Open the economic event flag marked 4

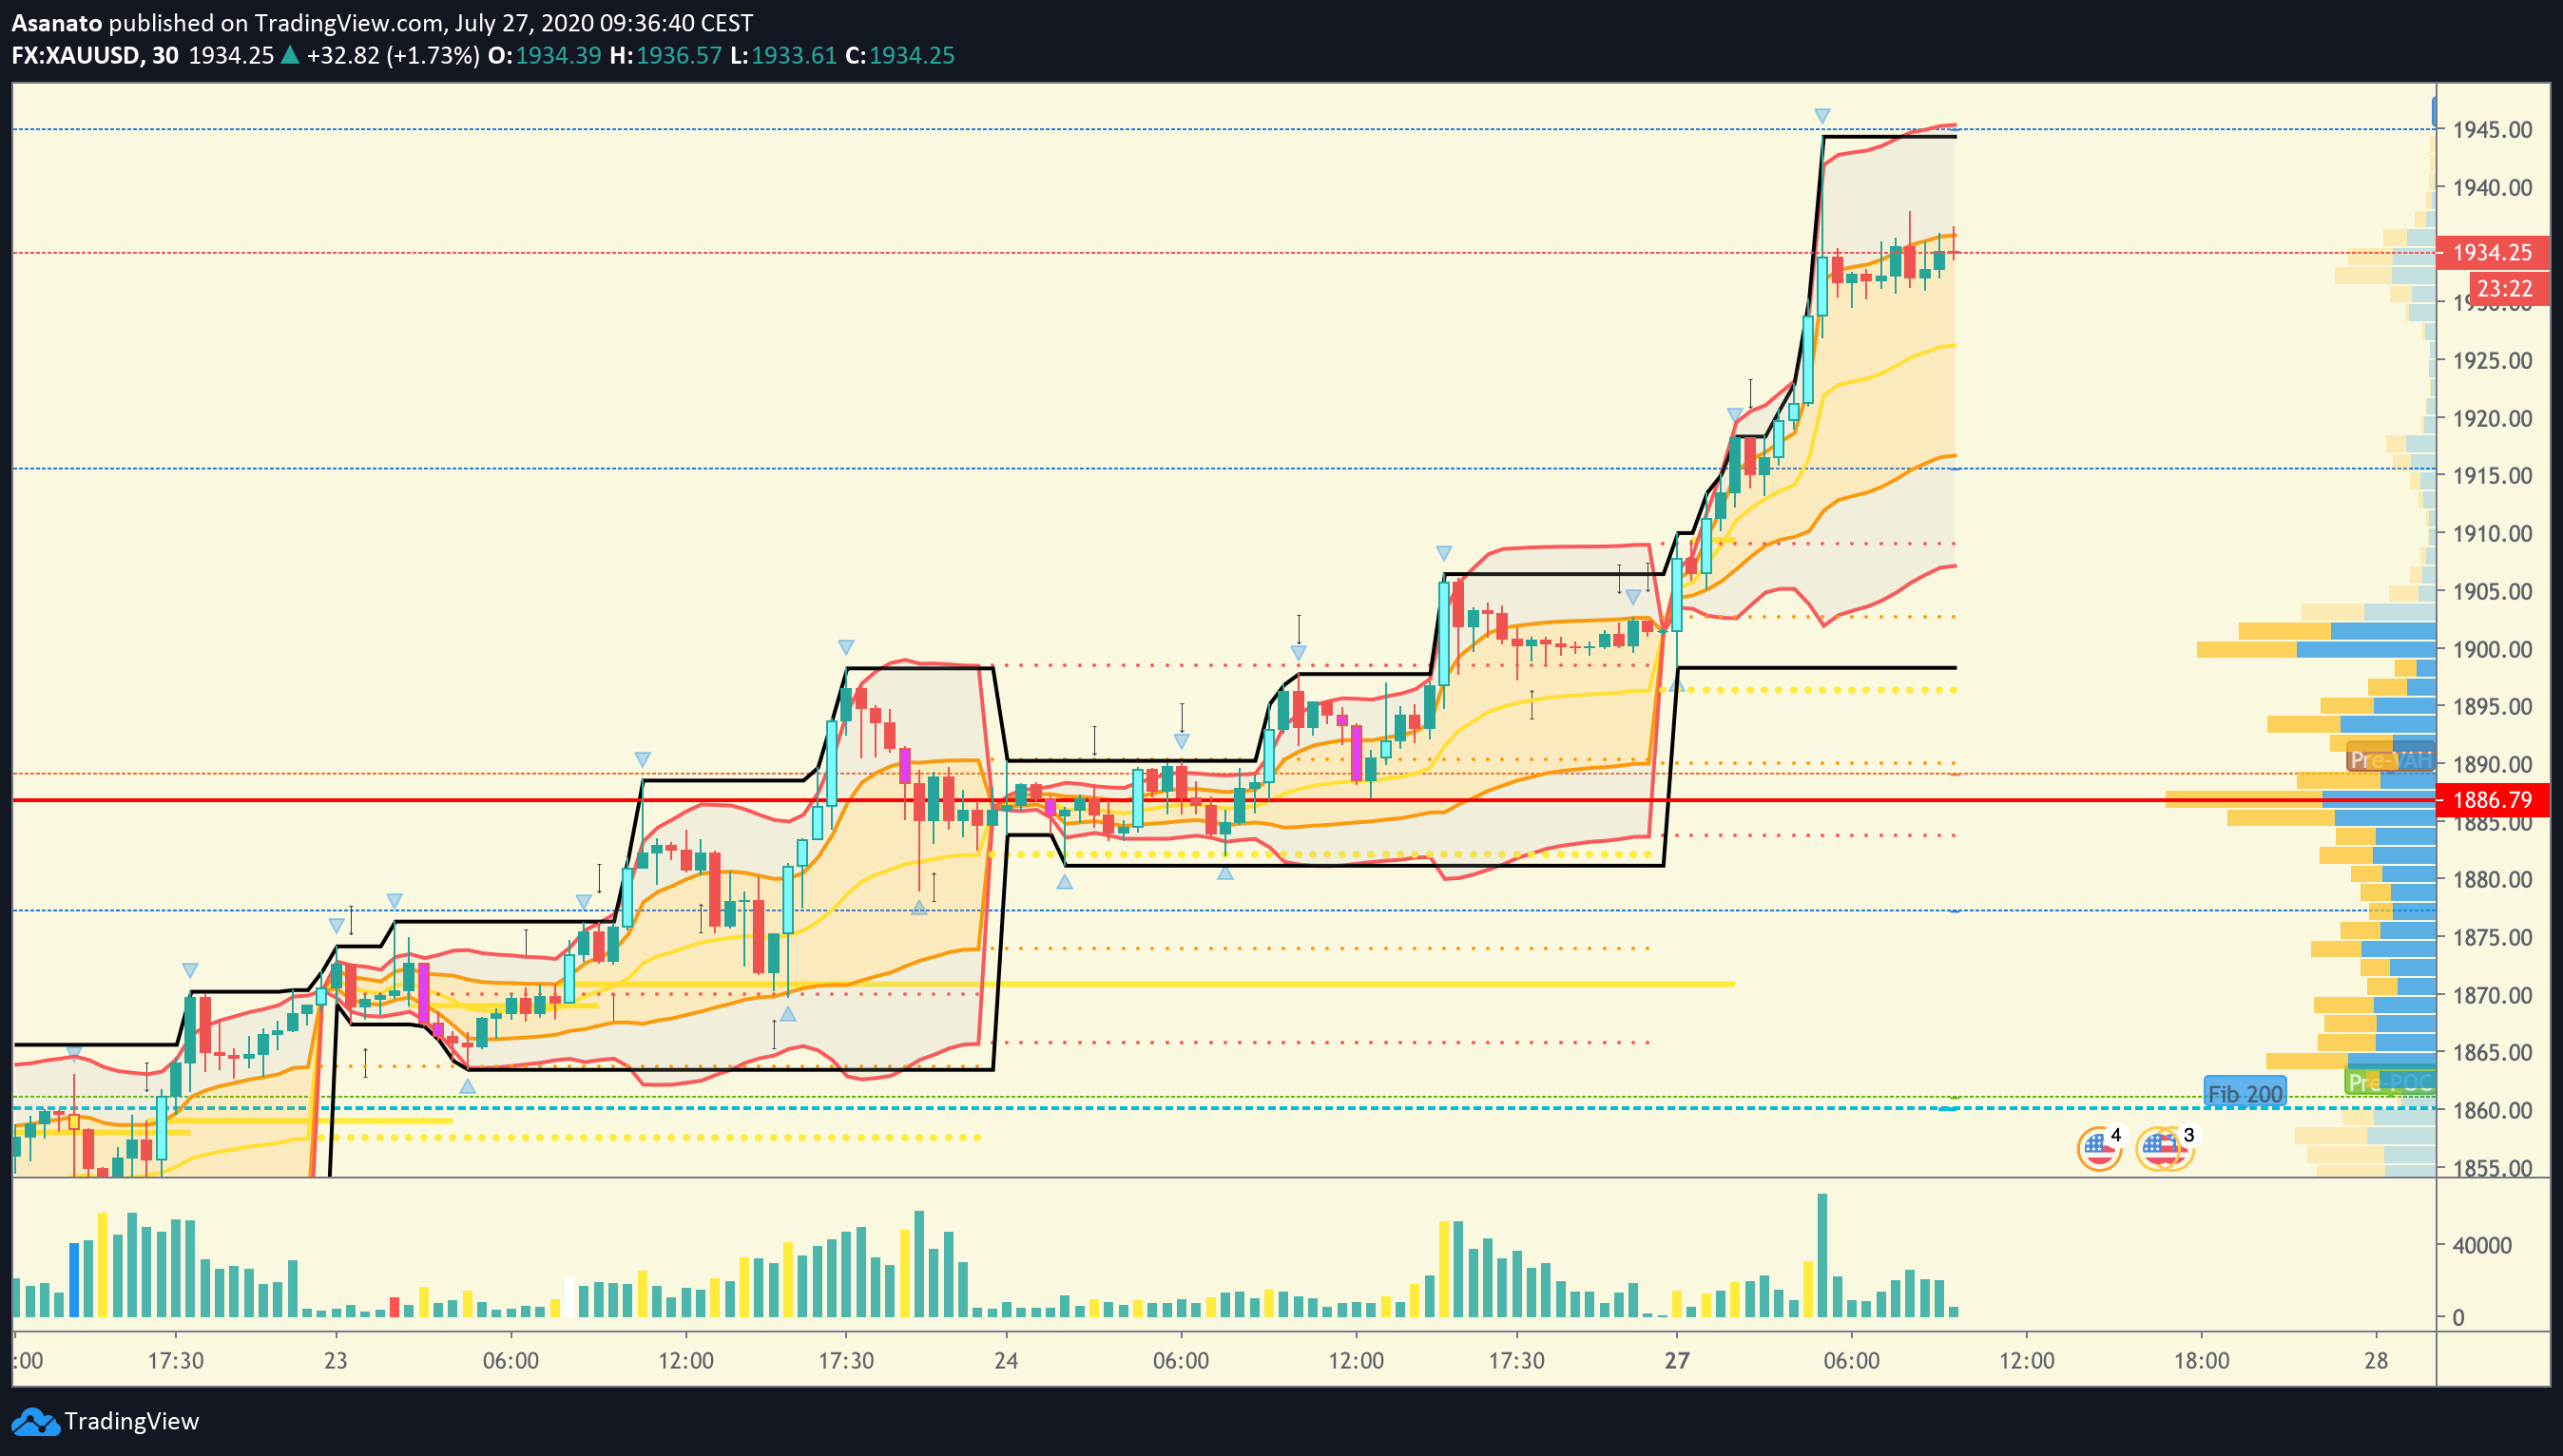pos(2099,1147)
